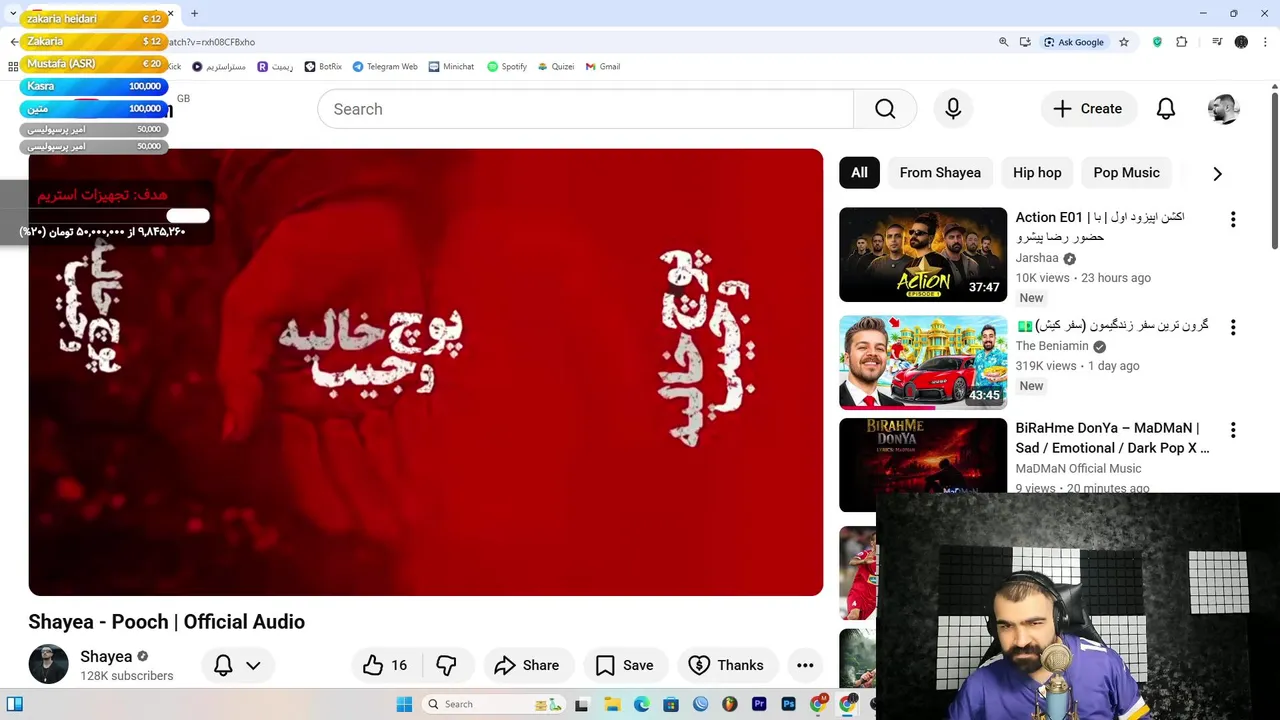Image resolution: width=1280 pixels, height=720 pixels.
Task: Start voice search with microphone icon
Action: 953,109
